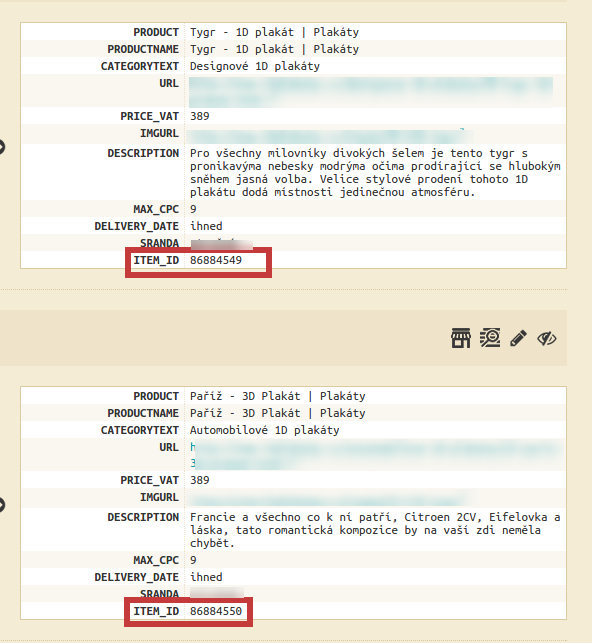Click the Tygr product DESCRIPTION text
The height and width of the screenshot is (643, 592).
point(375,173)
